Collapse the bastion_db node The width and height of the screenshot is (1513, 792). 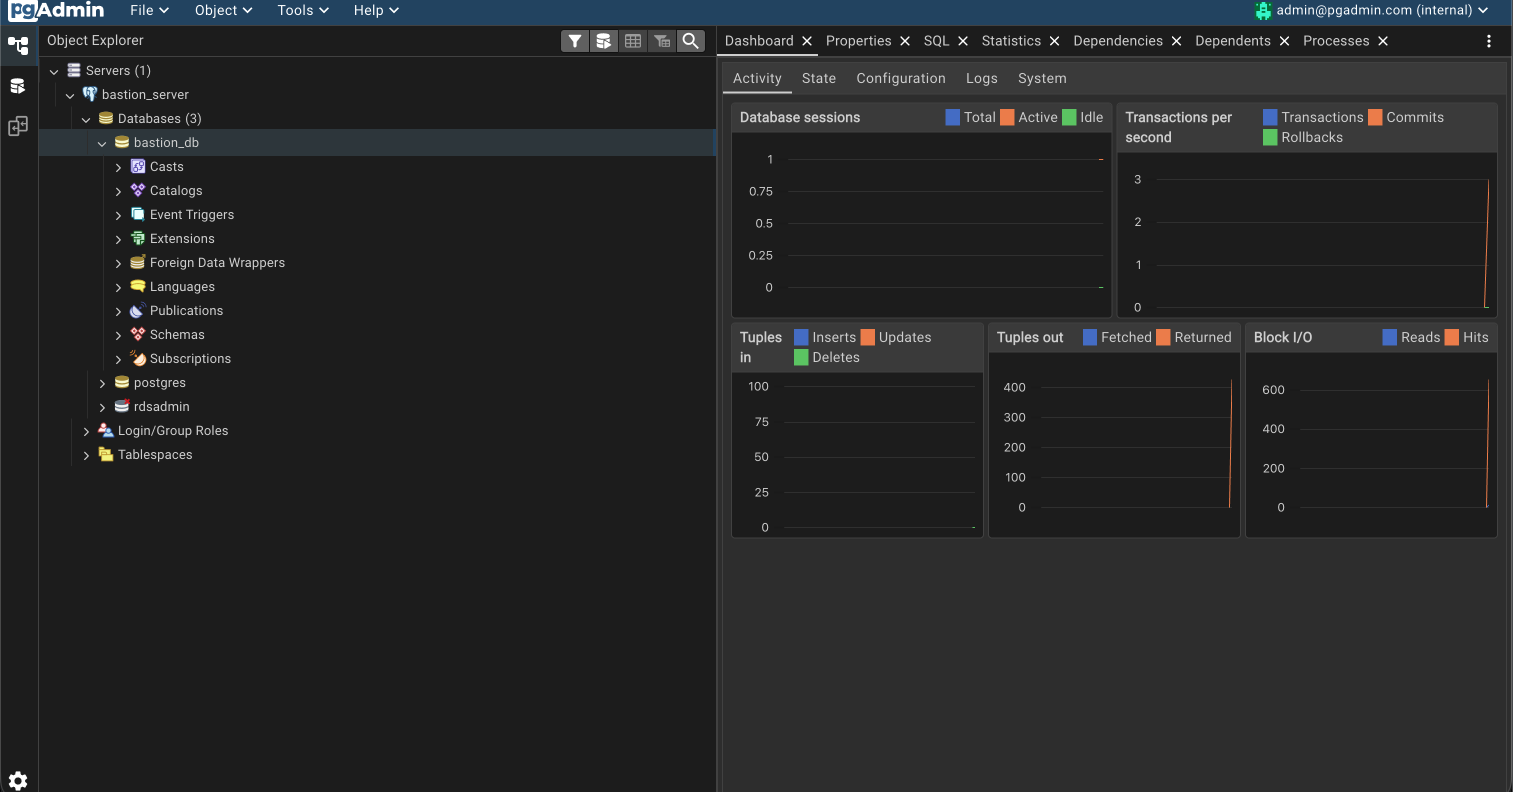tap(102, 143)
